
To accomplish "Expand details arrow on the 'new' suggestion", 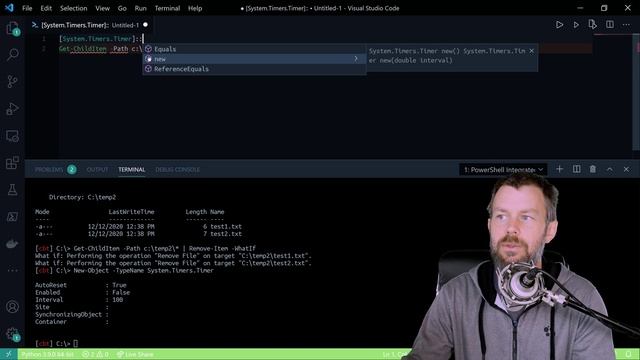I will (x=356, y=59).
